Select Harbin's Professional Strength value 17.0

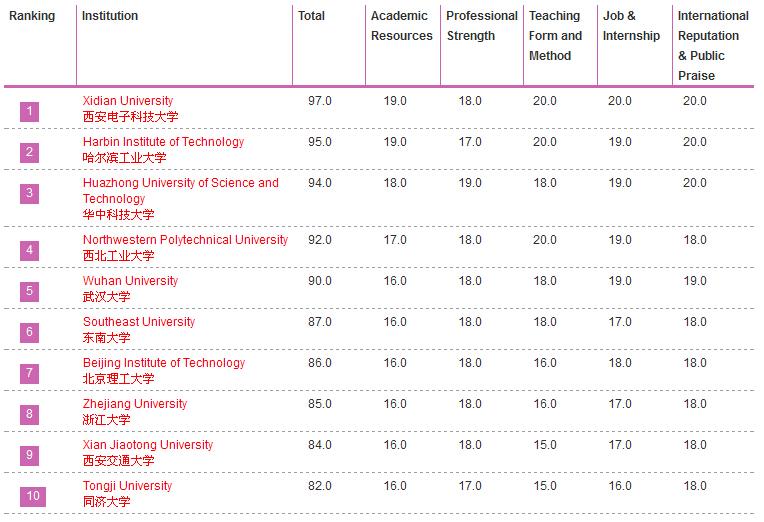(x=470, y=142)
